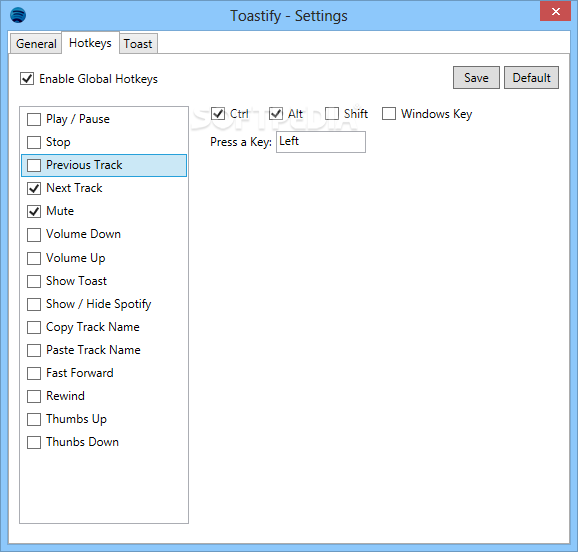Tick the Show Toast checkbox

34,281
